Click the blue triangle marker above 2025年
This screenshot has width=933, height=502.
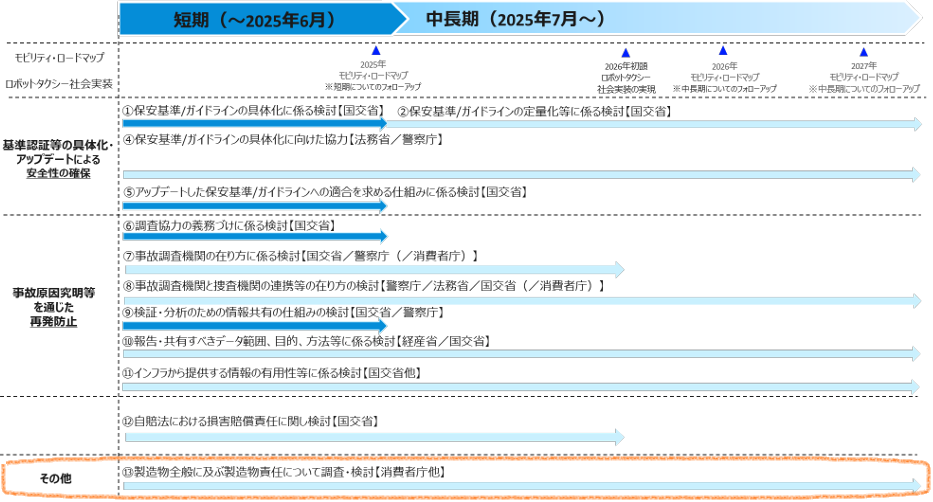coord(375,51)
